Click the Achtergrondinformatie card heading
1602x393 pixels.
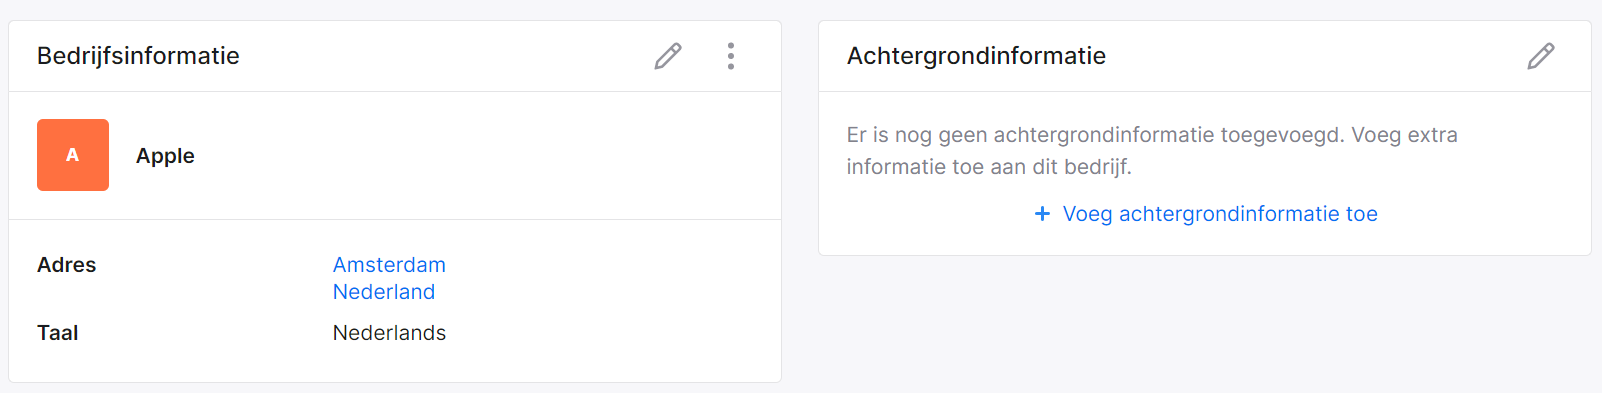pos(976,56)
